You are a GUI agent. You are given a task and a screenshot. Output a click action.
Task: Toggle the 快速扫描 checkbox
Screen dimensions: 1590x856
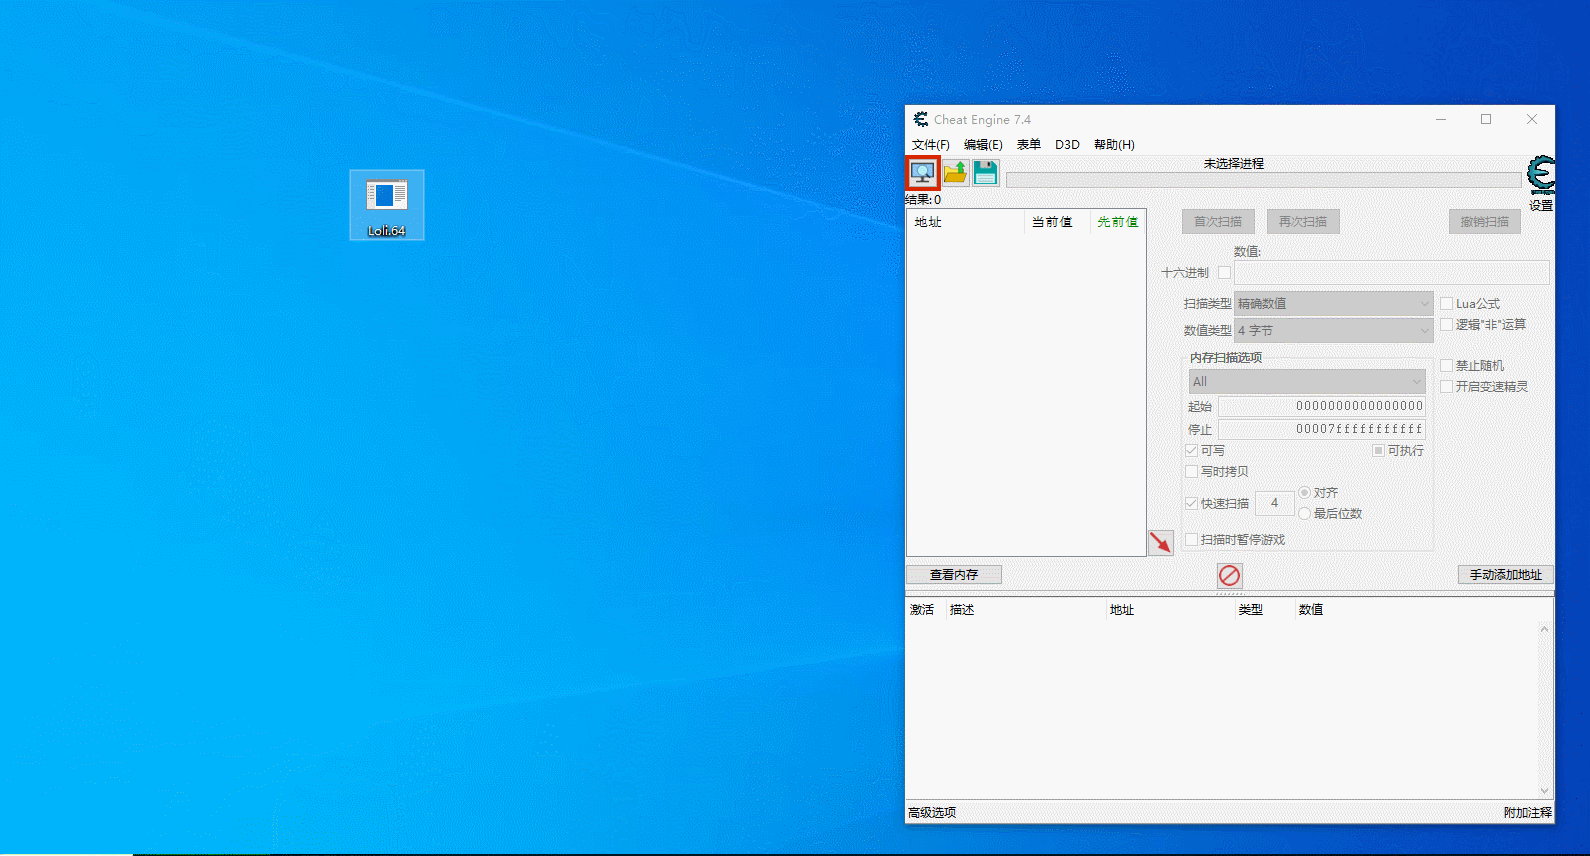(x=1191, y=504)
